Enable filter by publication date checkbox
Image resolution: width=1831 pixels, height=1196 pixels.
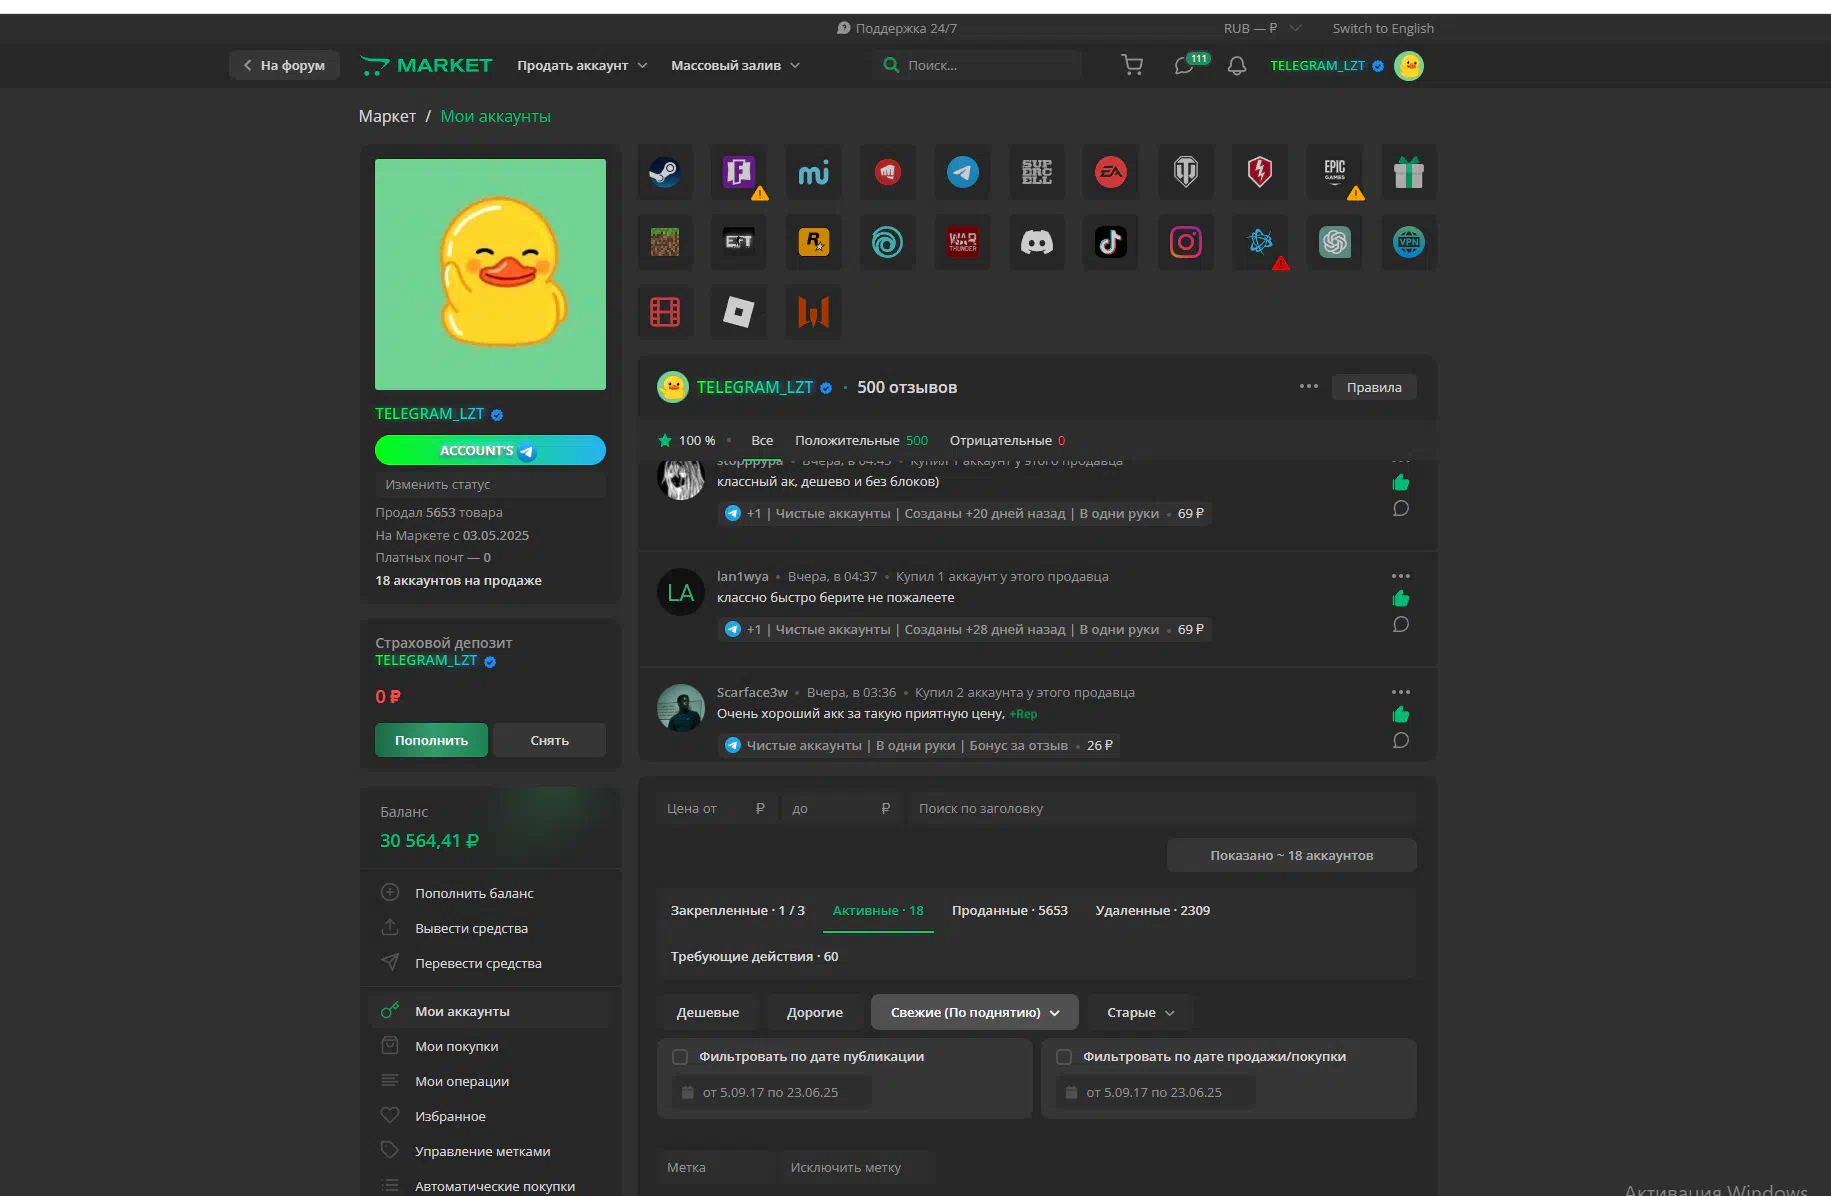[x=680, y=1057]
